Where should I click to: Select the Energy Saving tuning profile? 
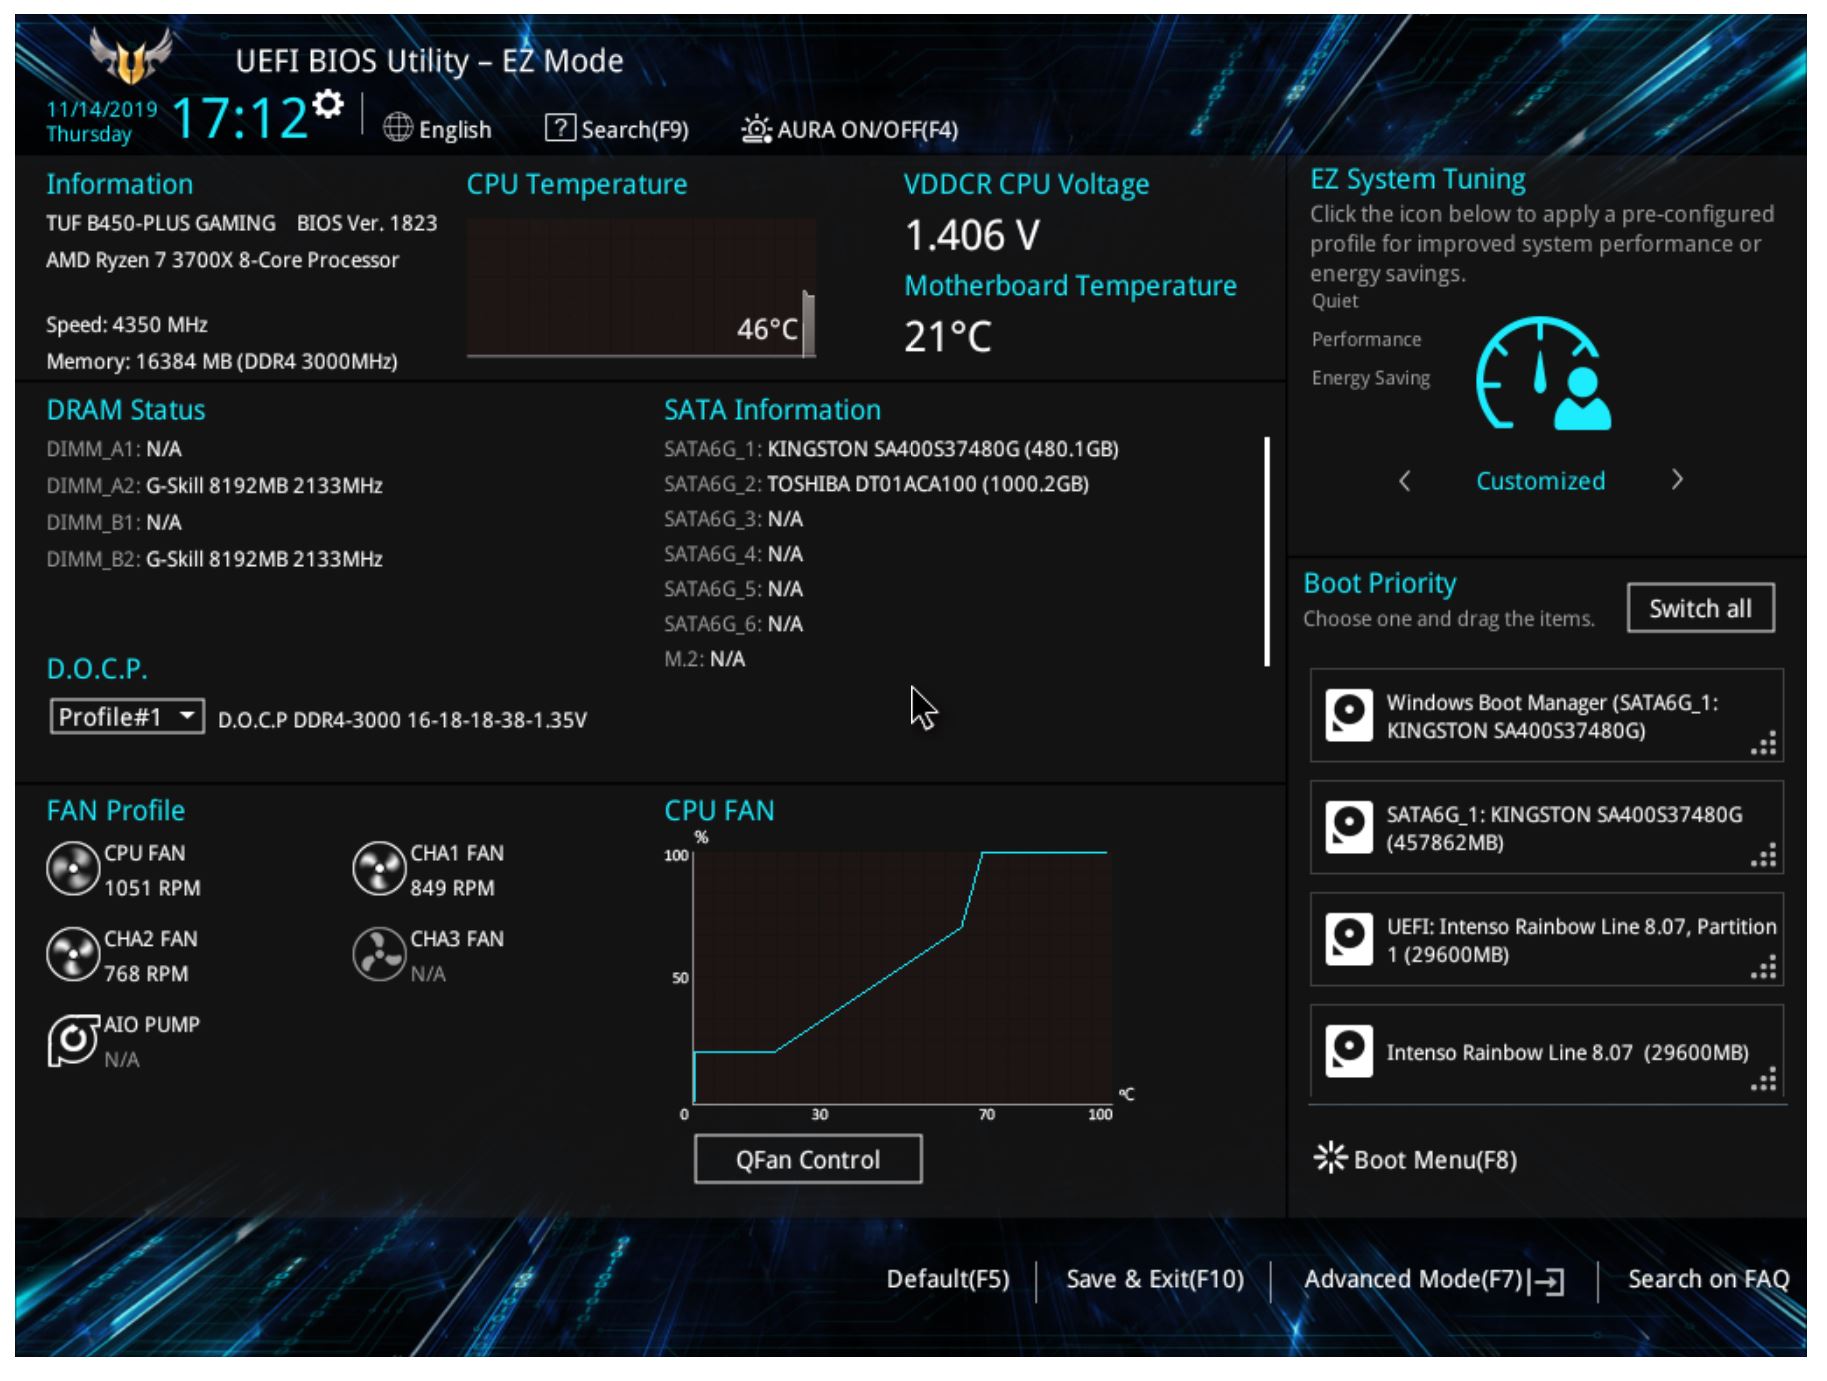(1371, 378)
